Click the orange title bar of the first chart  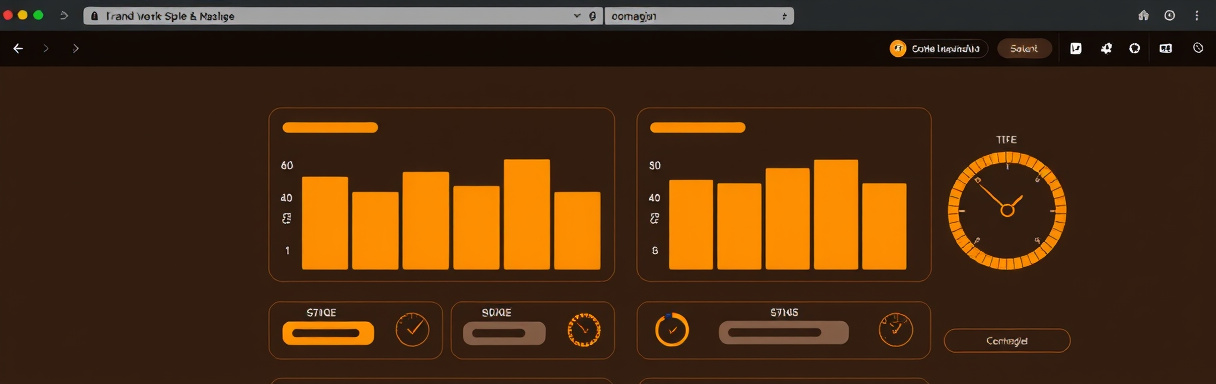330,127
